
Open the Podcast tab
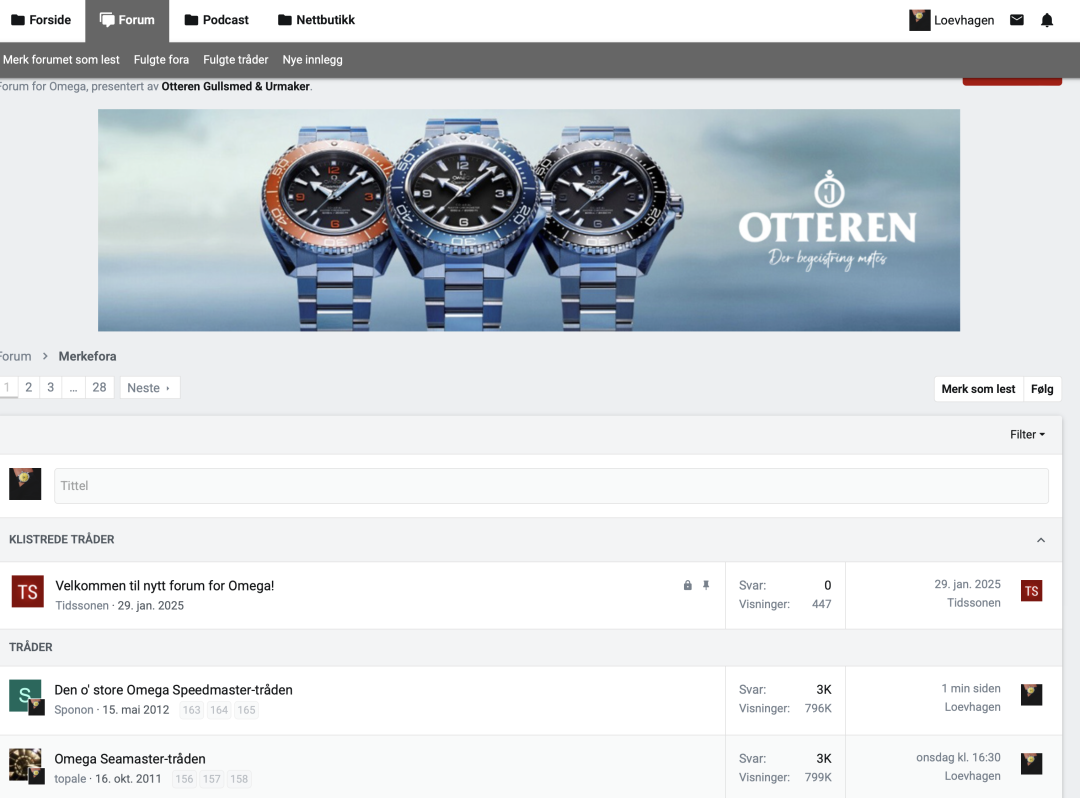pyautogui.click(x=217, y=20)
